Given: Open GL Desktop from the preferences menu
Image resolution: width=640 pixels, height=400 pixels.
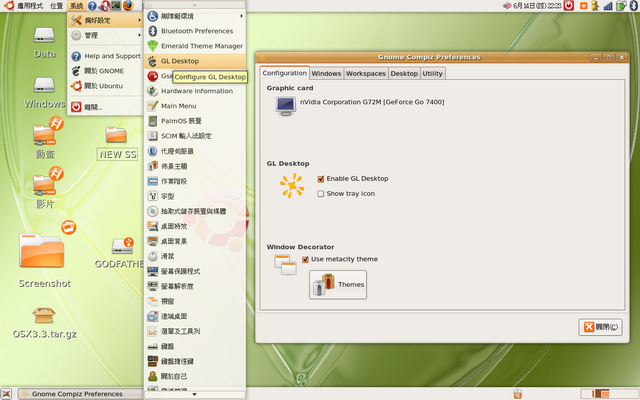Looking at the screenshot, I should click(x=195, y=61).
